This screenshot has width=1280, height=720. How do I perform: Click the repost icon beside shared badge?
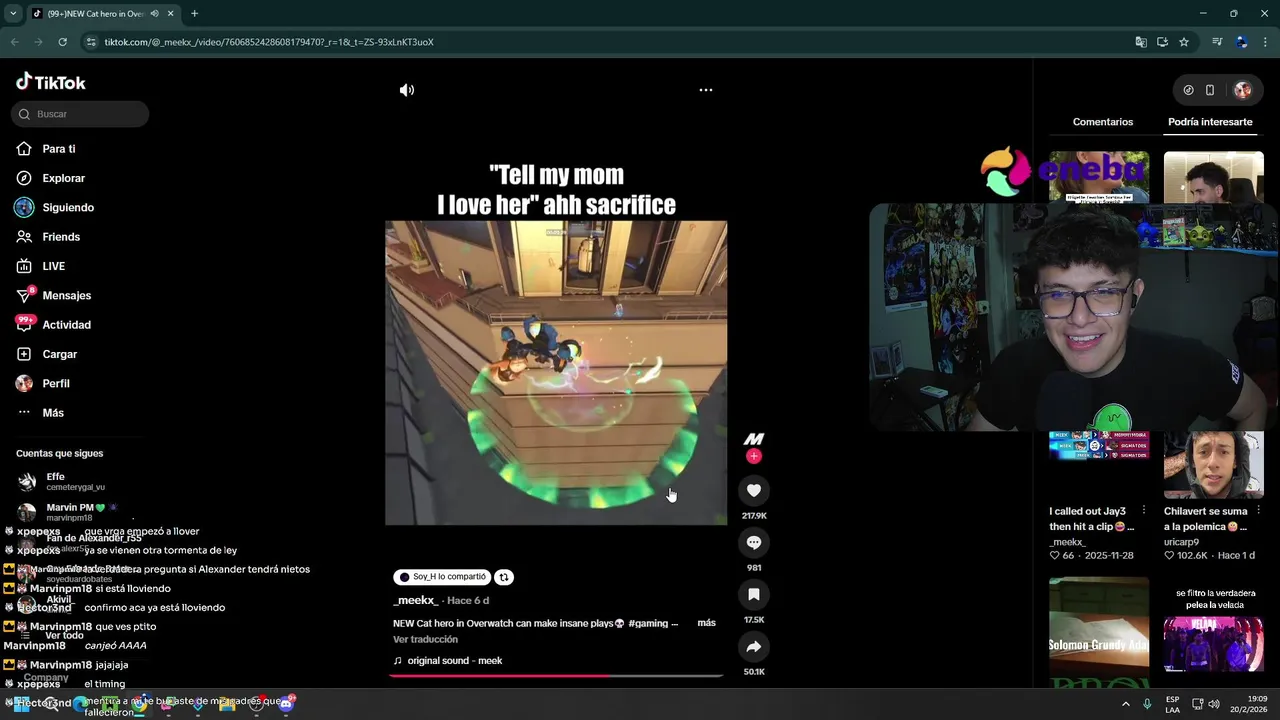click(x=504, y=577)
